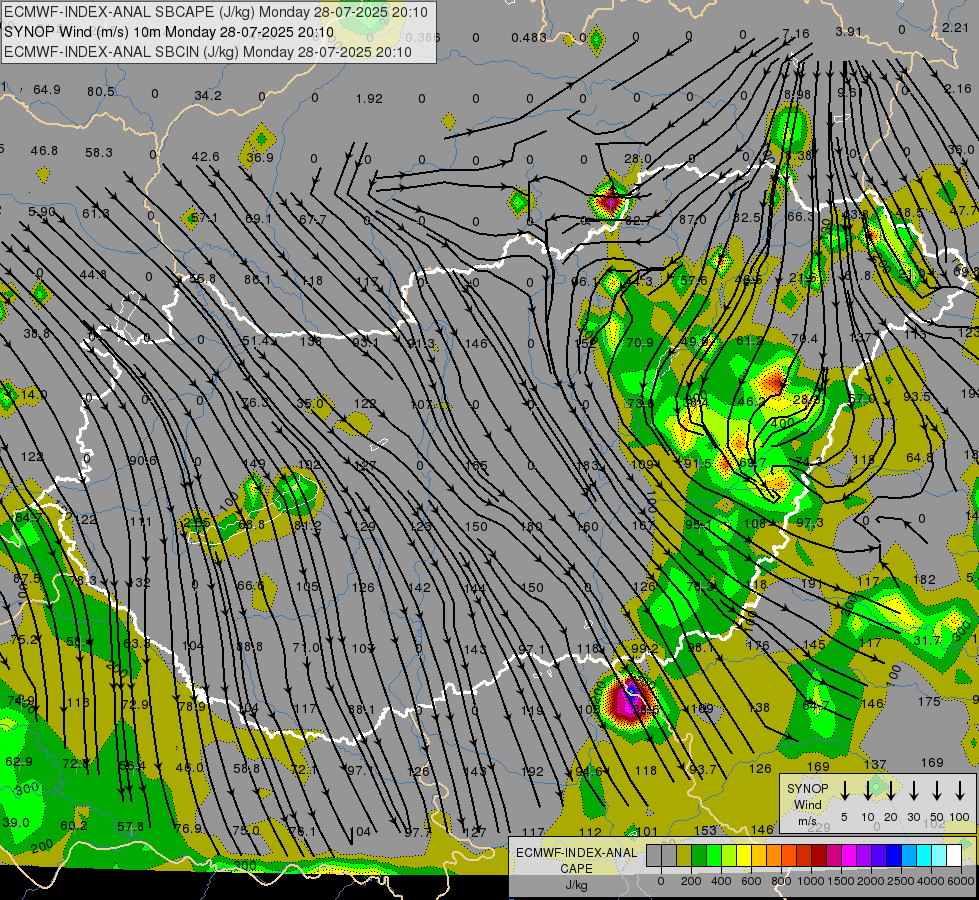
Task: Pick the pure yellow swatch in CAPE legend
Action: click(x=744, y=855)
